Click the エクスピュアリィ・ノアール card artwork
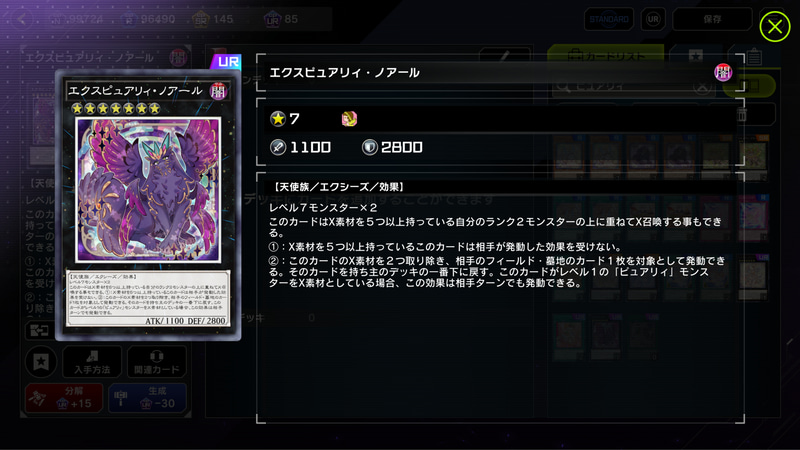The height and width of the screenshot is (450, 800). pyautogui.click(x=148, y=190)
